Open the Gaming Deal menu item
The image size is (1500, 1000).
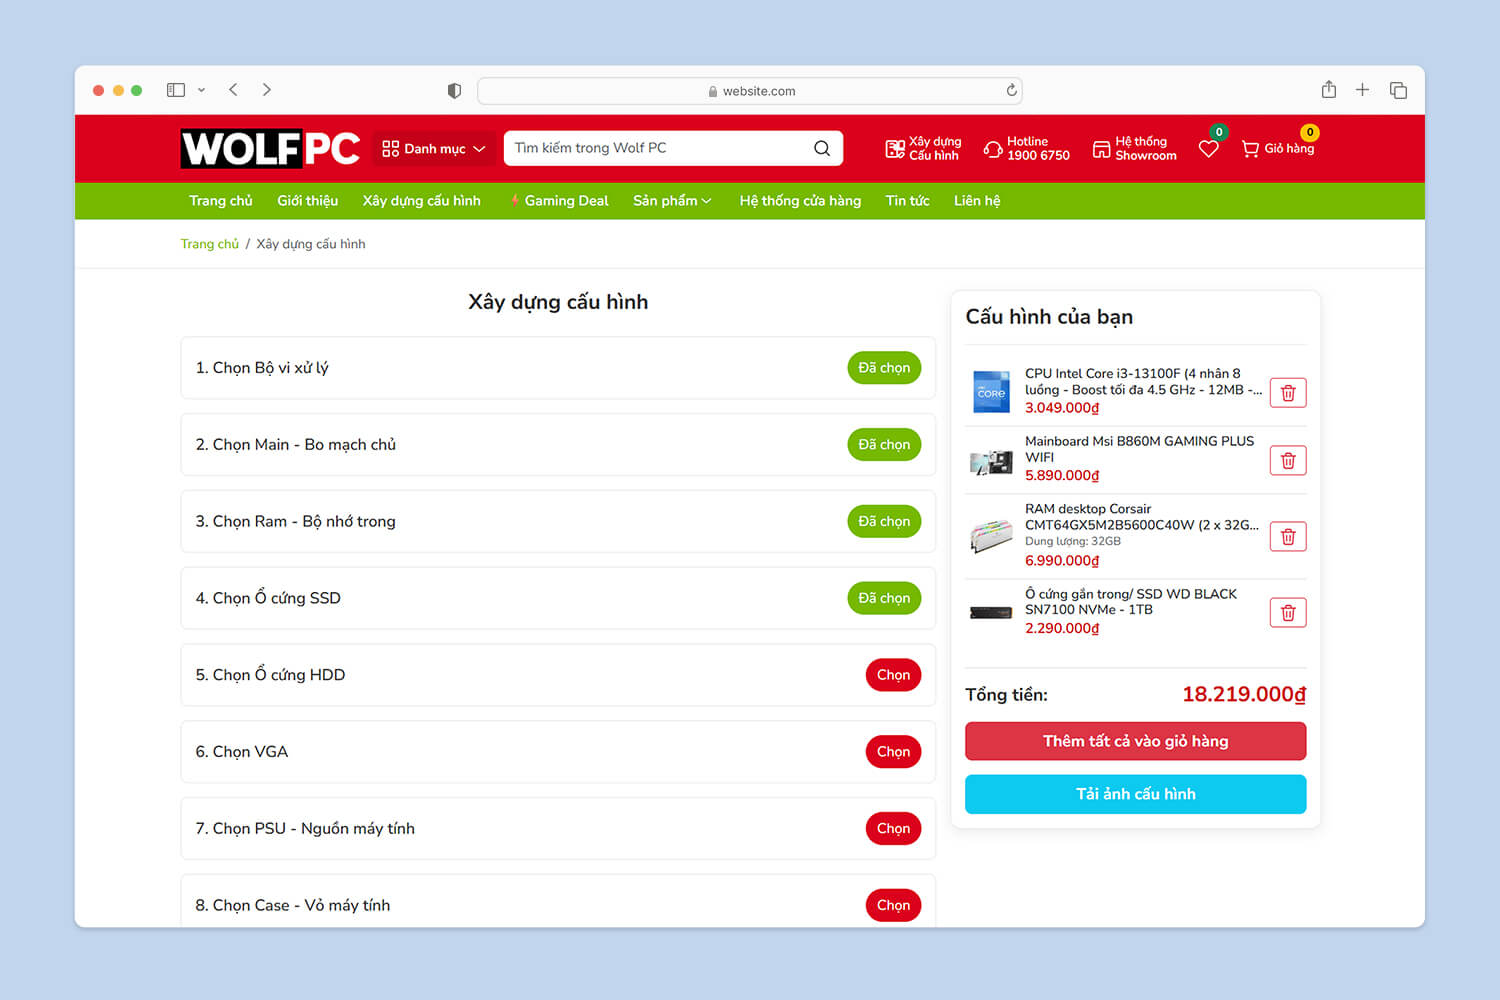coord(559,201)
